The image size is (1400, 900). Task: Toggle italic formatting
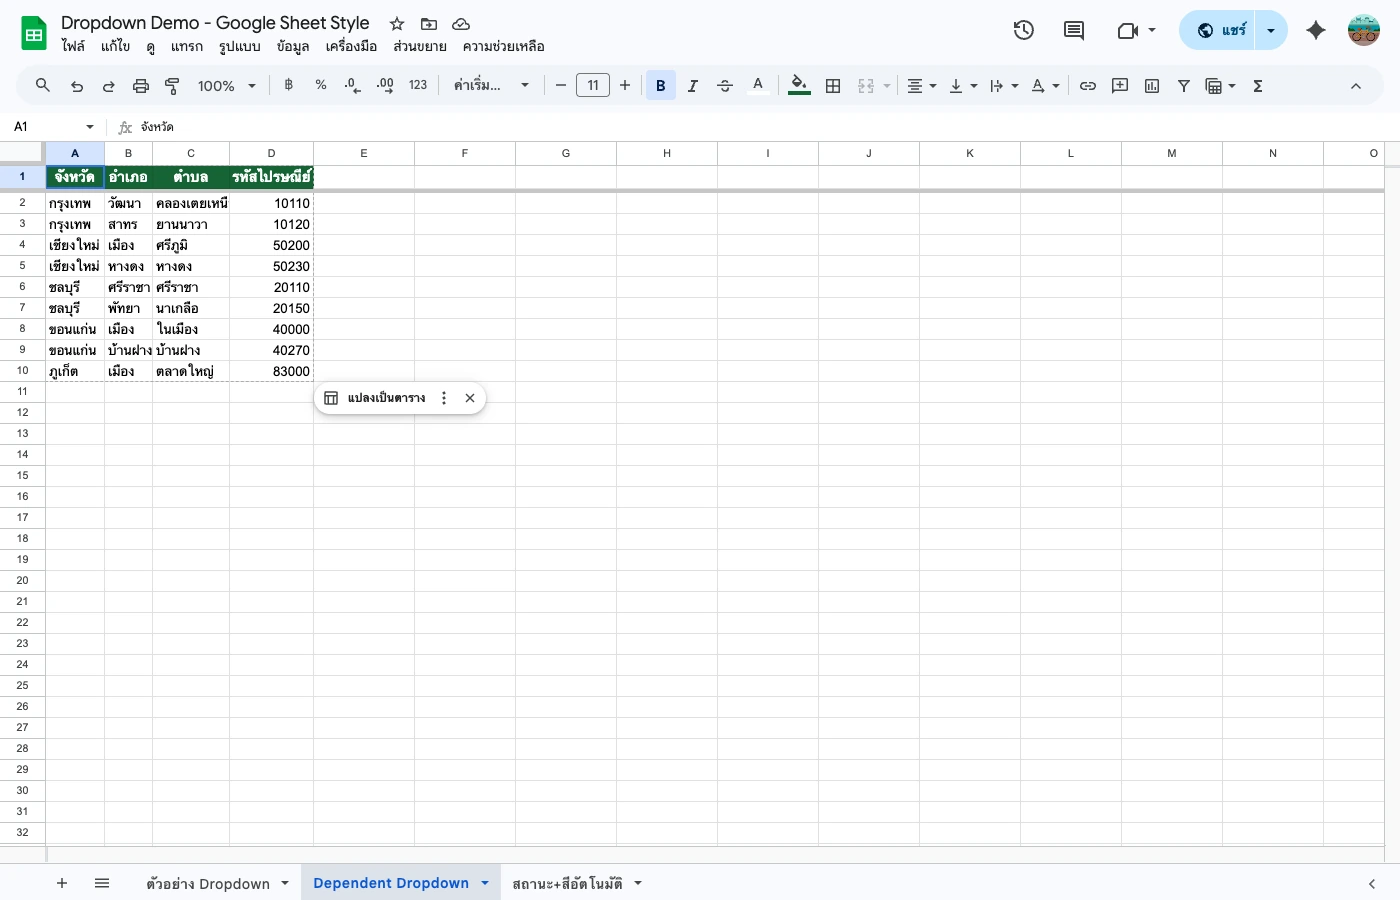click(692, 85)
